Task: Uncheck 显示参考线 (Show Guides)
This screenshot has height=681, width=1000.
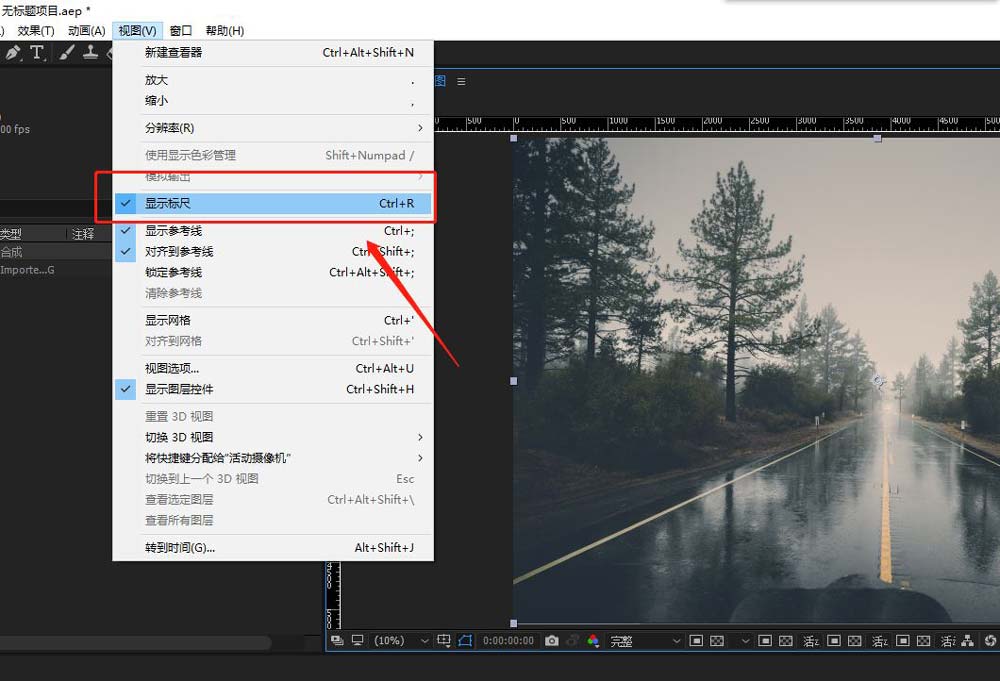Action: click(273, 231)
